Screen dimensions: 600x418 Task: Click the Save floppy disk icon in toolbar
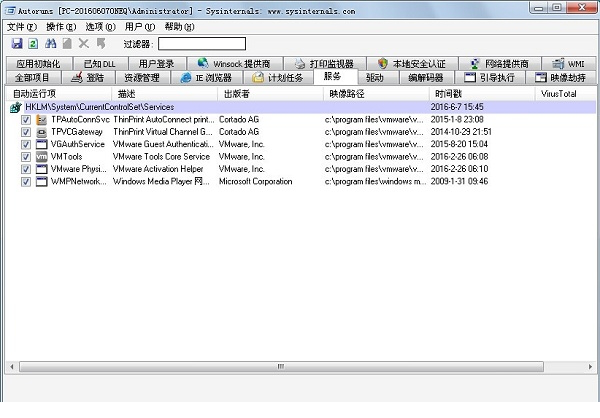pos(17,44)
